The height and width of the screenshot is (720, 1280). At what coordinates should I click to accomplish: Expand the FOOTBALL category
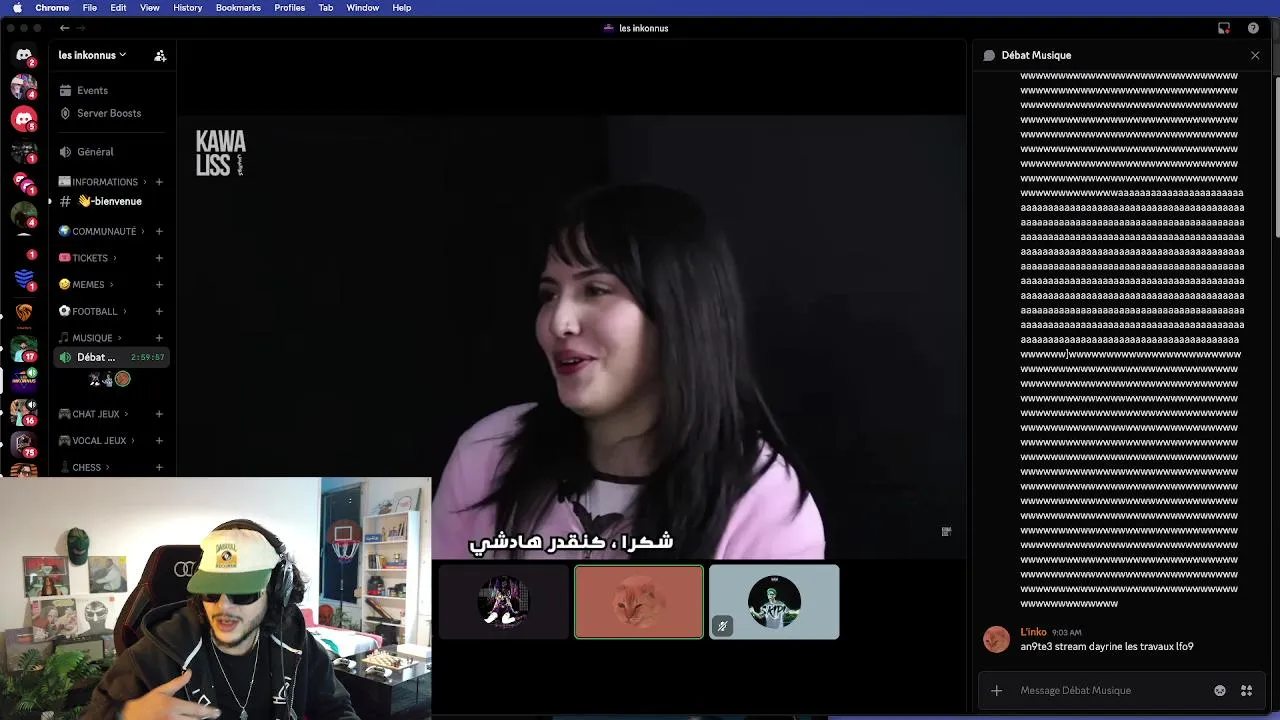click(x=92, y=311)
